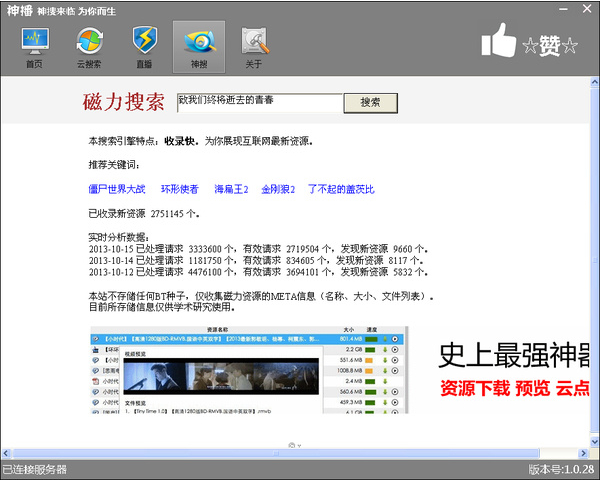Click the 资源下载 预览 云点 red banner text
The image size is (602, 483).
[x=515, y=388]
